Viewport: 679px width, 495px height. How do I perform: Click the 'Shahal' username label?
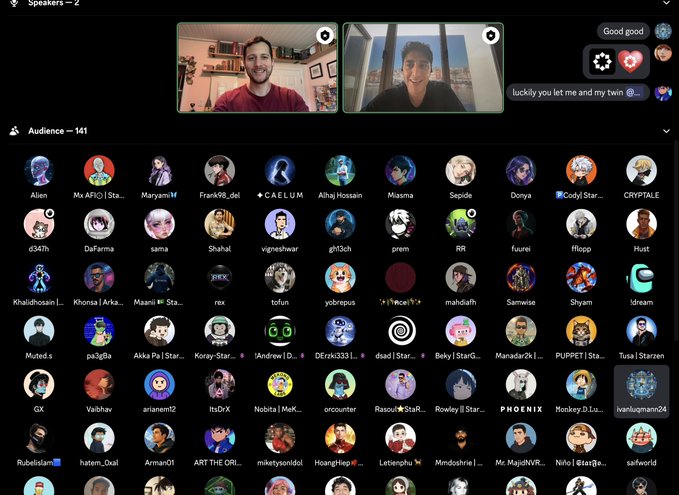(220, 249)
